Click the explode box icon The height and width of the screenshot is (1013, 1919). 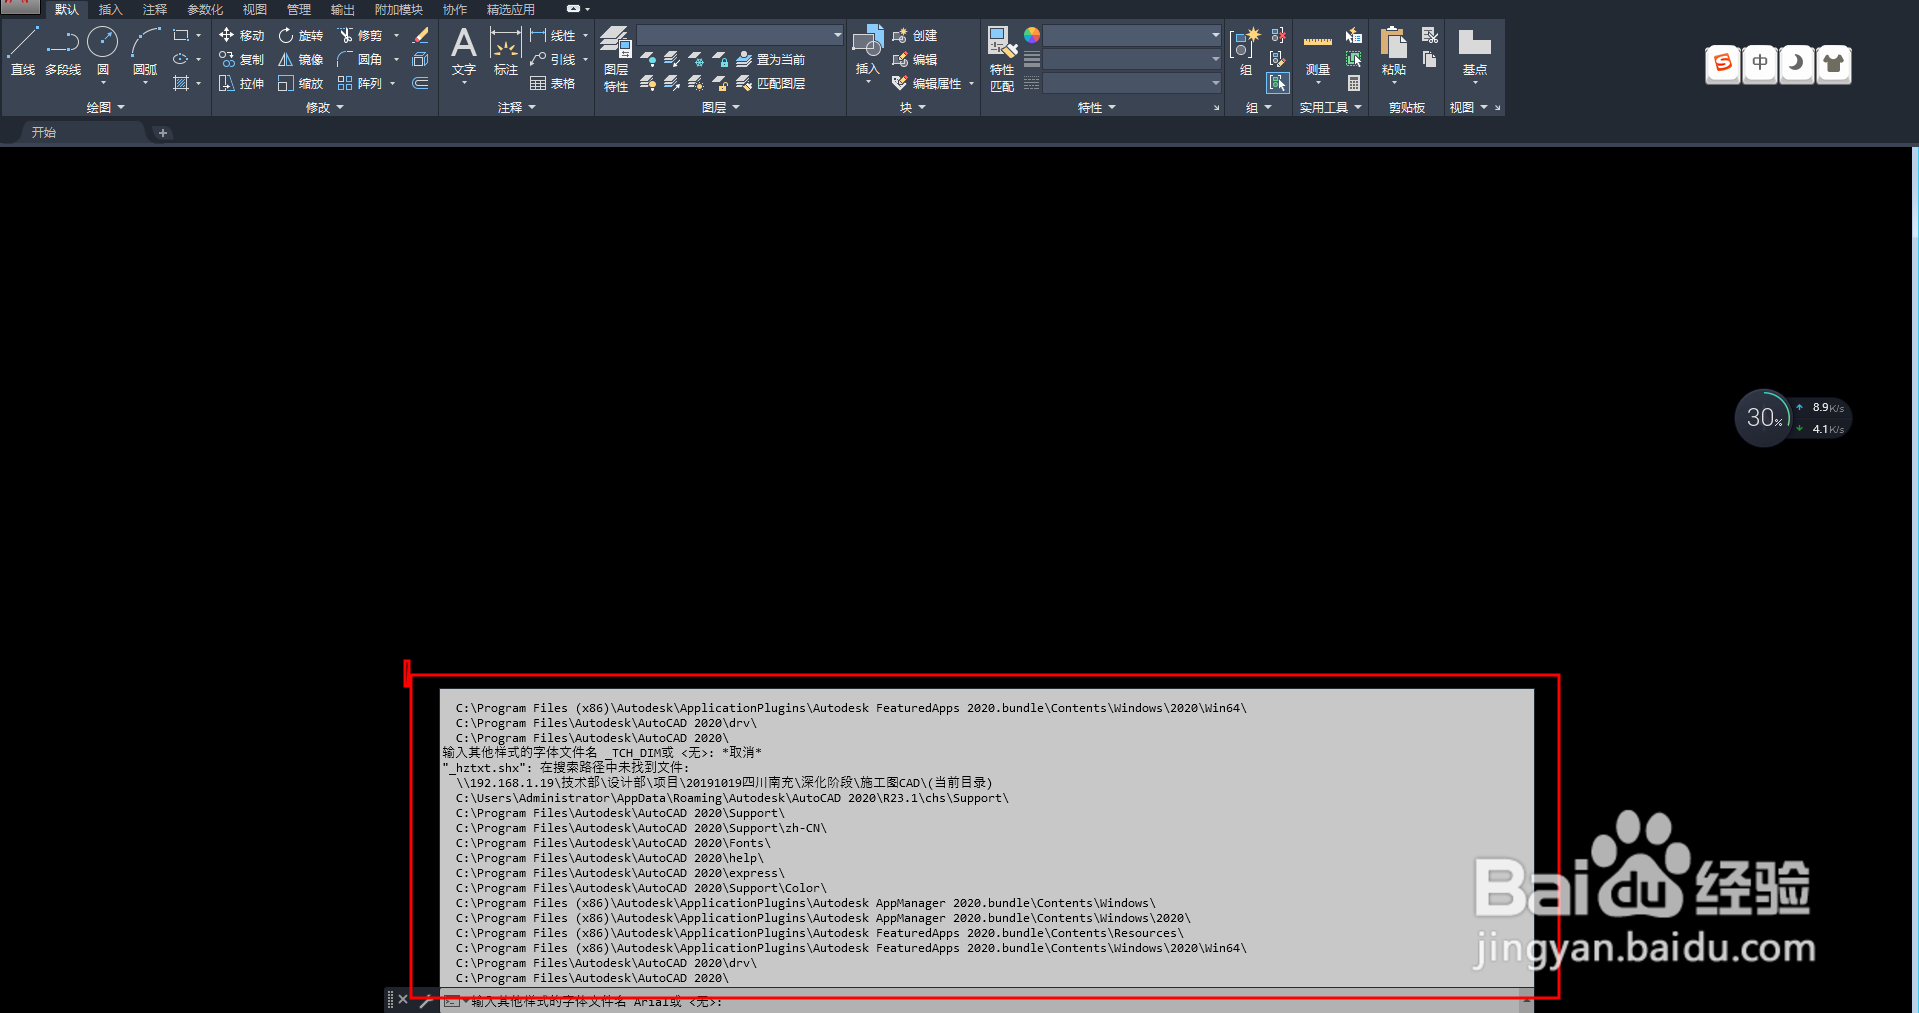point(421,59)
